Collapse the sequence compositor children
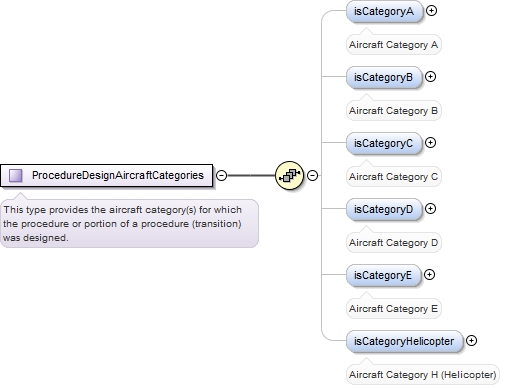Screen dimensions: 507x388 coord(312,175)
